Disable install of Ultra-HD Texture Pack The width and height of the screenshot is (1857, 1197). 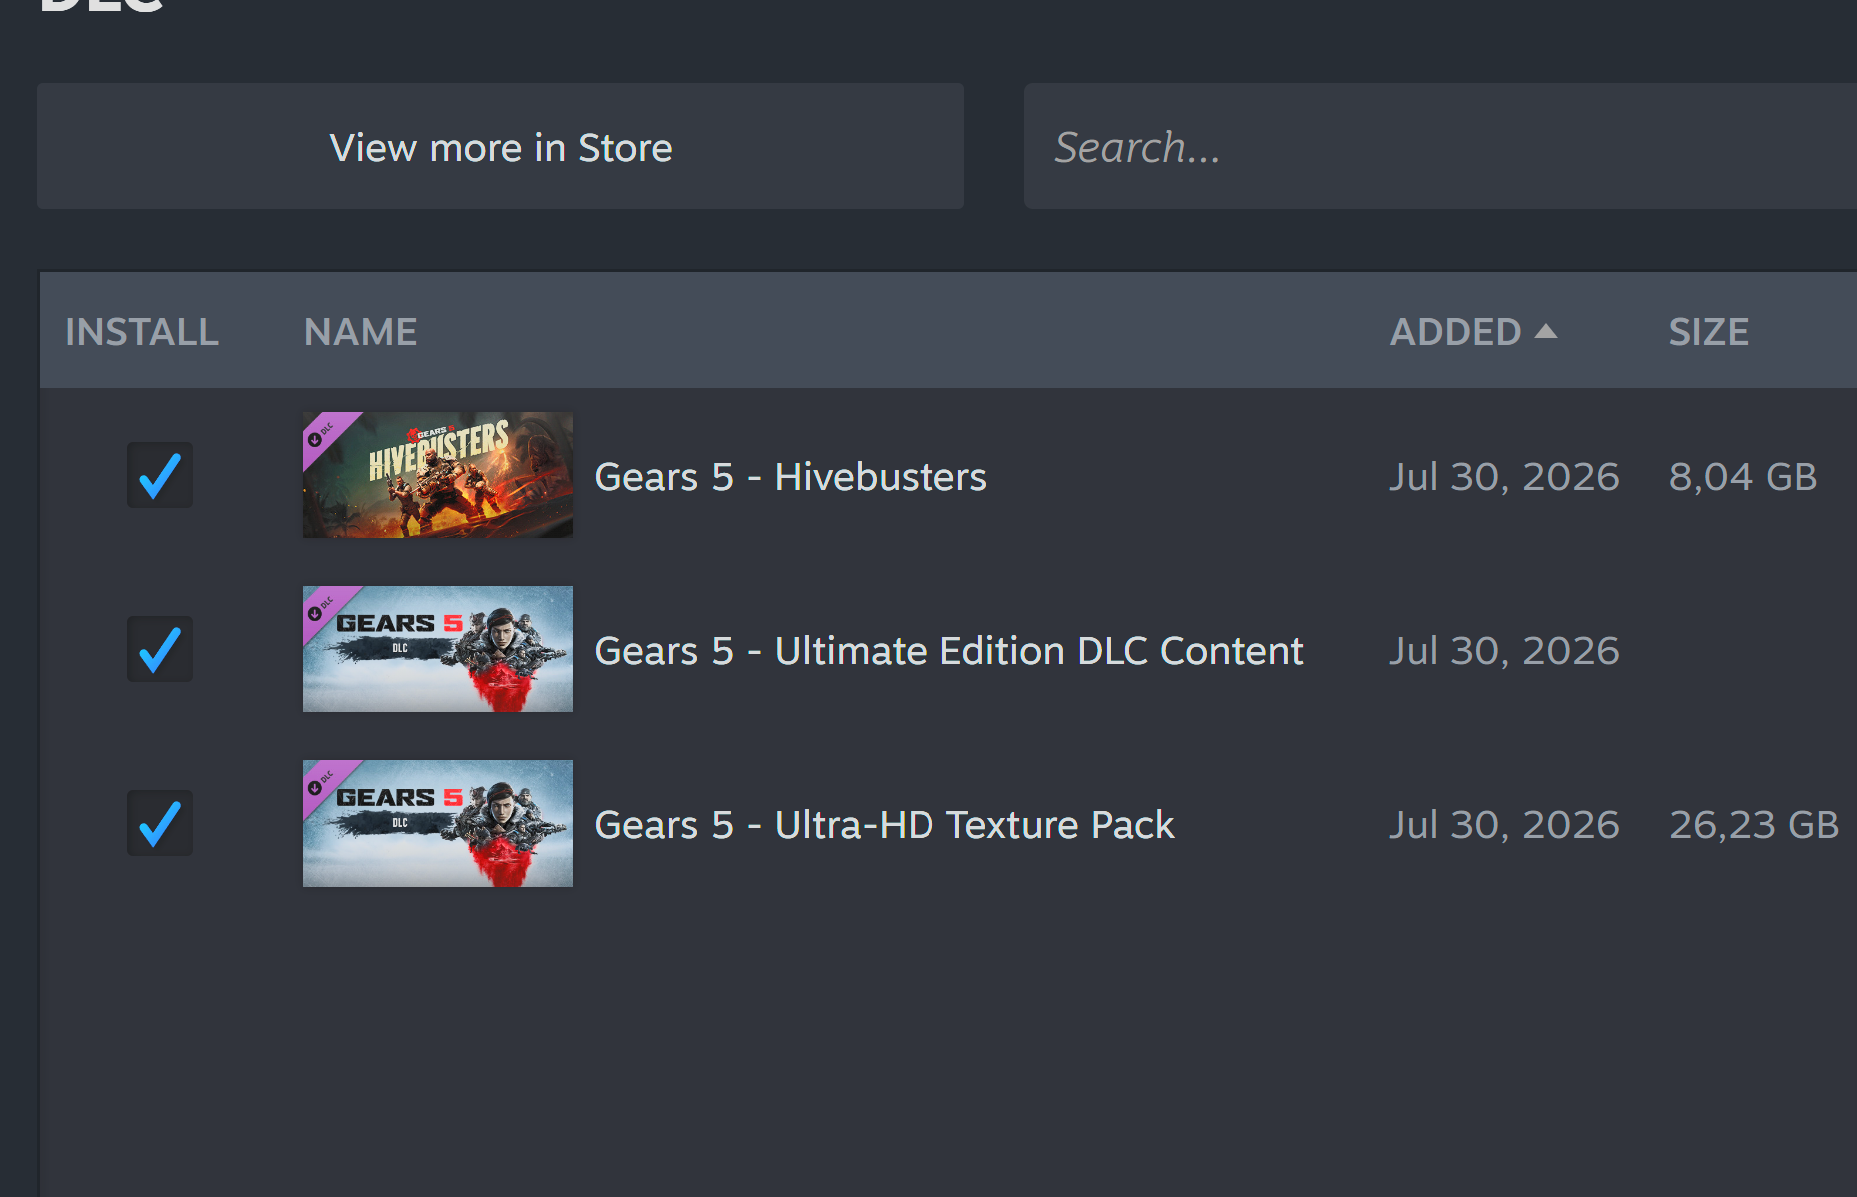(x=160, y=823)
